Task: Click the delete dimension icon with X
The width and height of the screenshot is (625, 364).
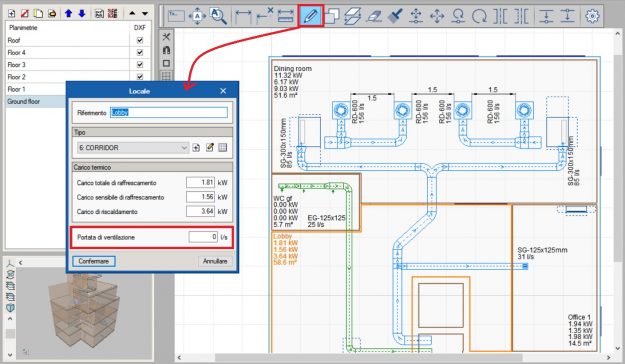Action: tap(265, 16)
